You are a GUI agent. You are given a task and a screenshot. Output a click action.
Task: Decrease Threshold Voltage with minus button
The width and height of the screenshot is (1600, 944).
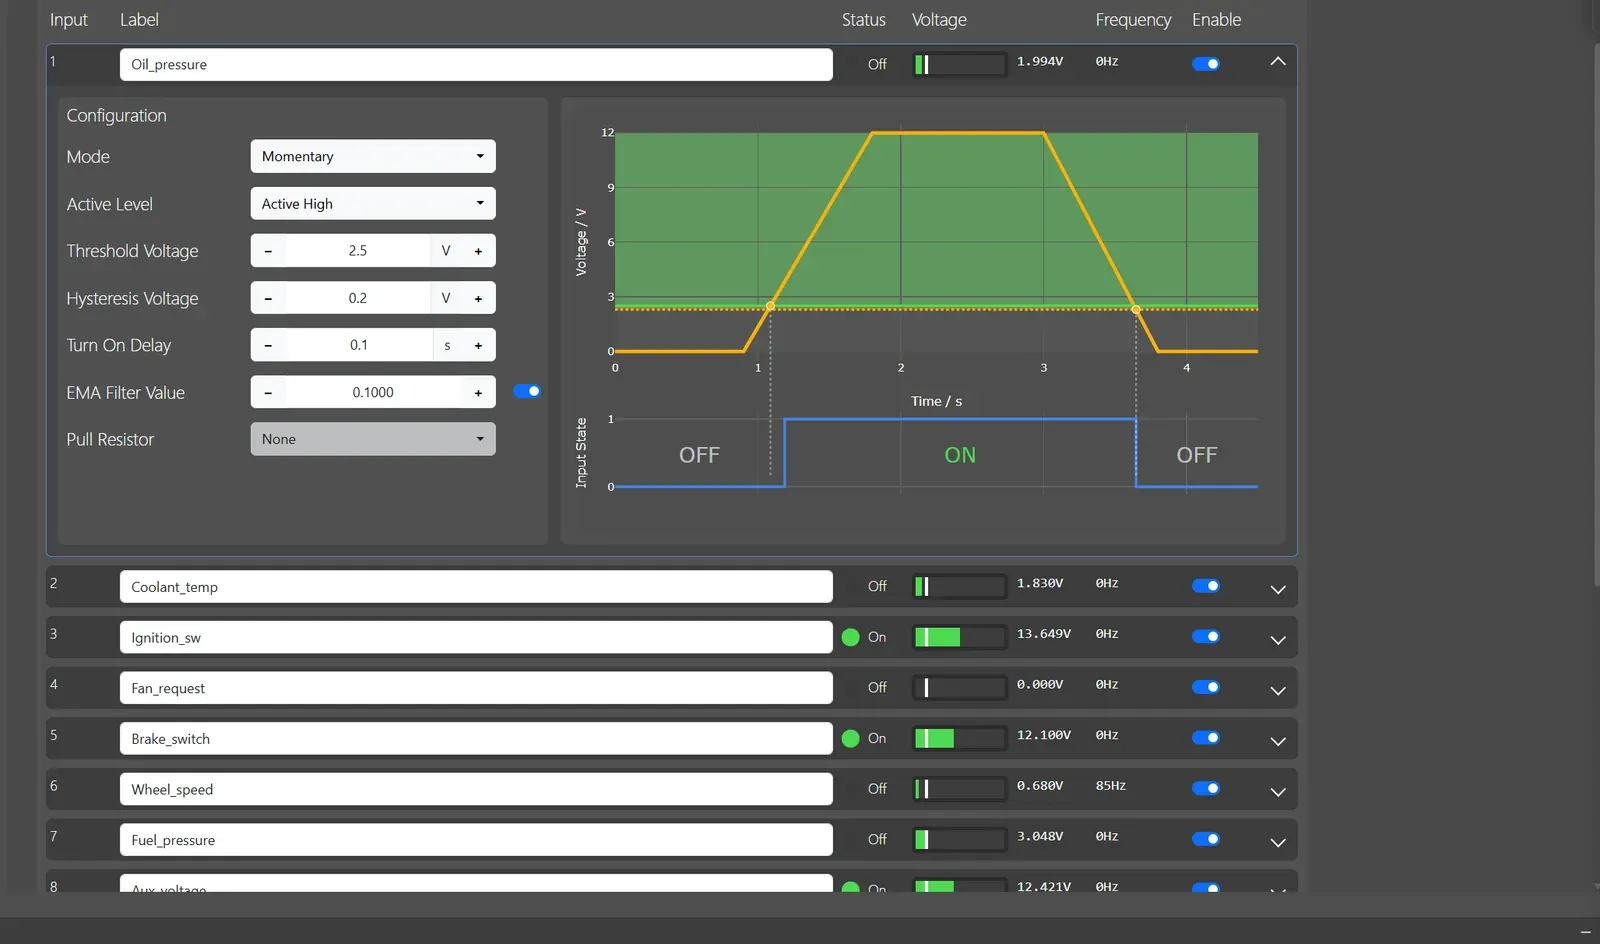point(268,251)
